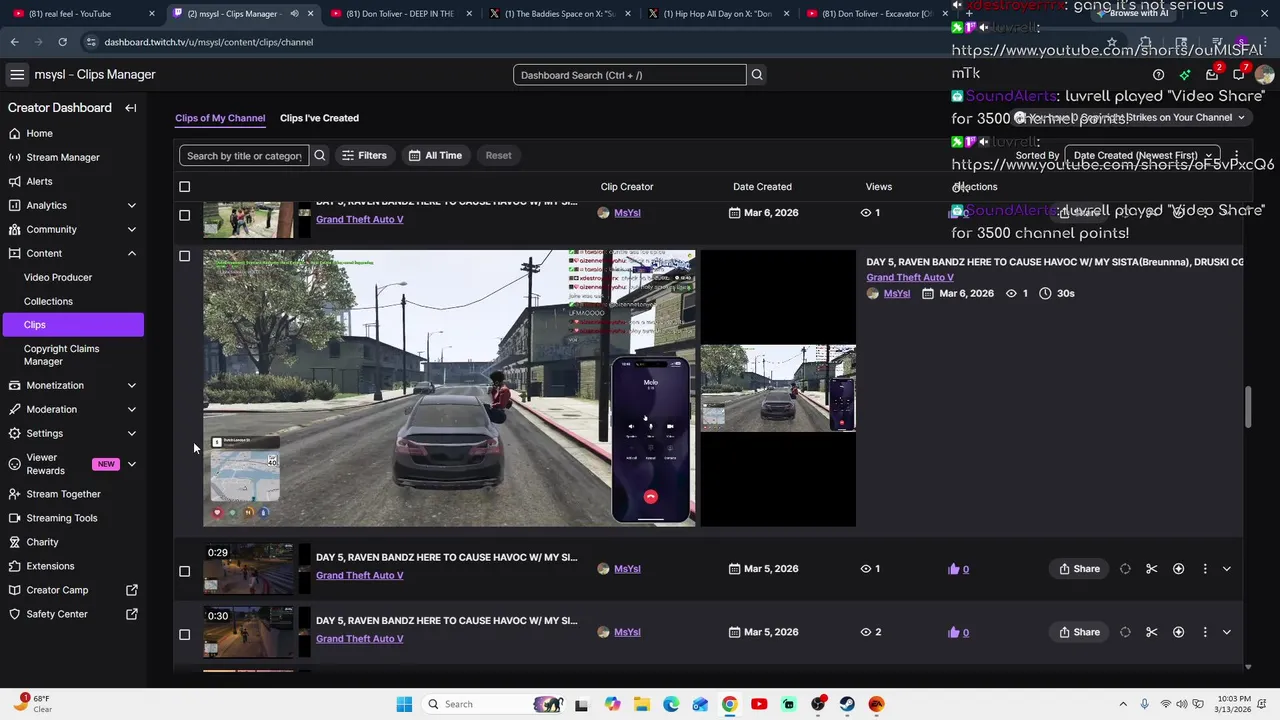Screen dimensions: 1280x720
Task: Expand the Moderation sidebar section
Action: click(131, 409)
